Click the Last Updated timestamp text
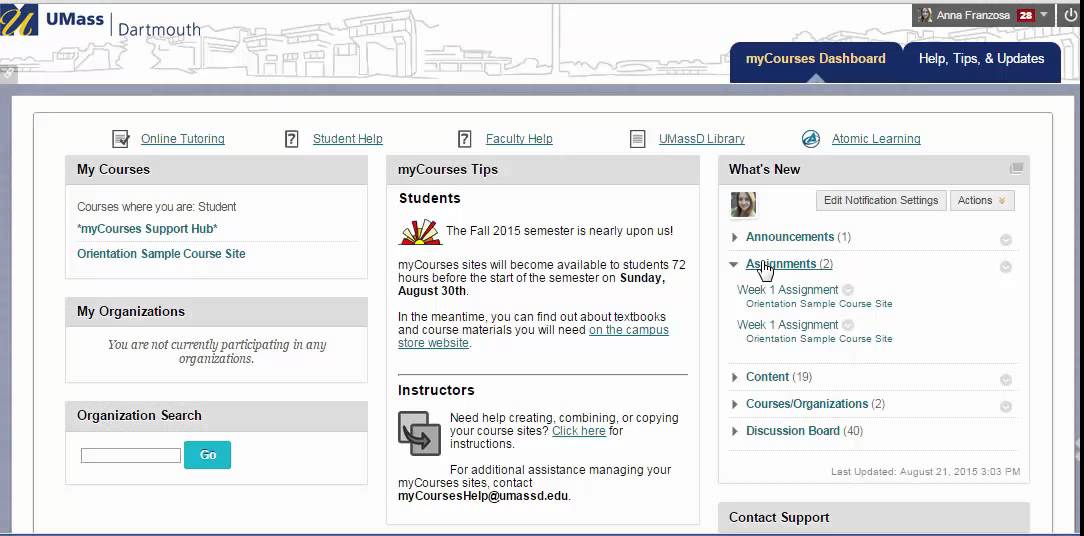 926,472
